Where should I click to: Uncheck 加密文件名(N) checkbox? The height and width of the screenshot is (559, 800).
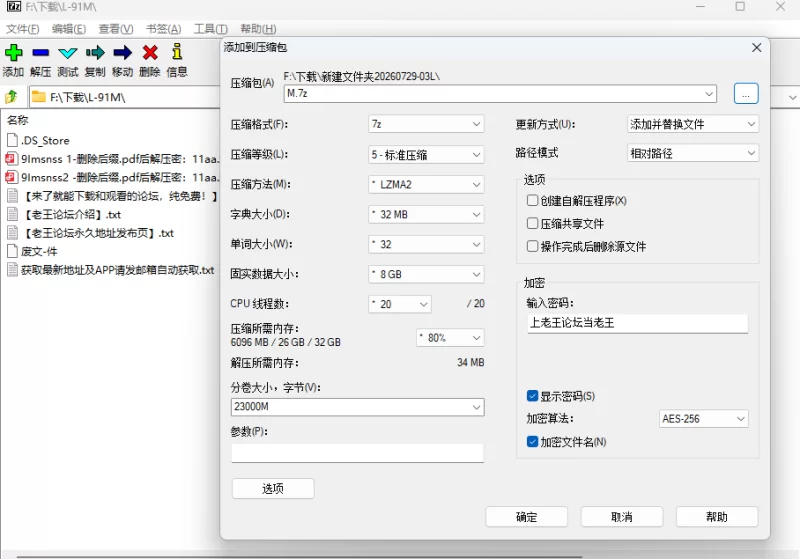click(x=532, y=442)
